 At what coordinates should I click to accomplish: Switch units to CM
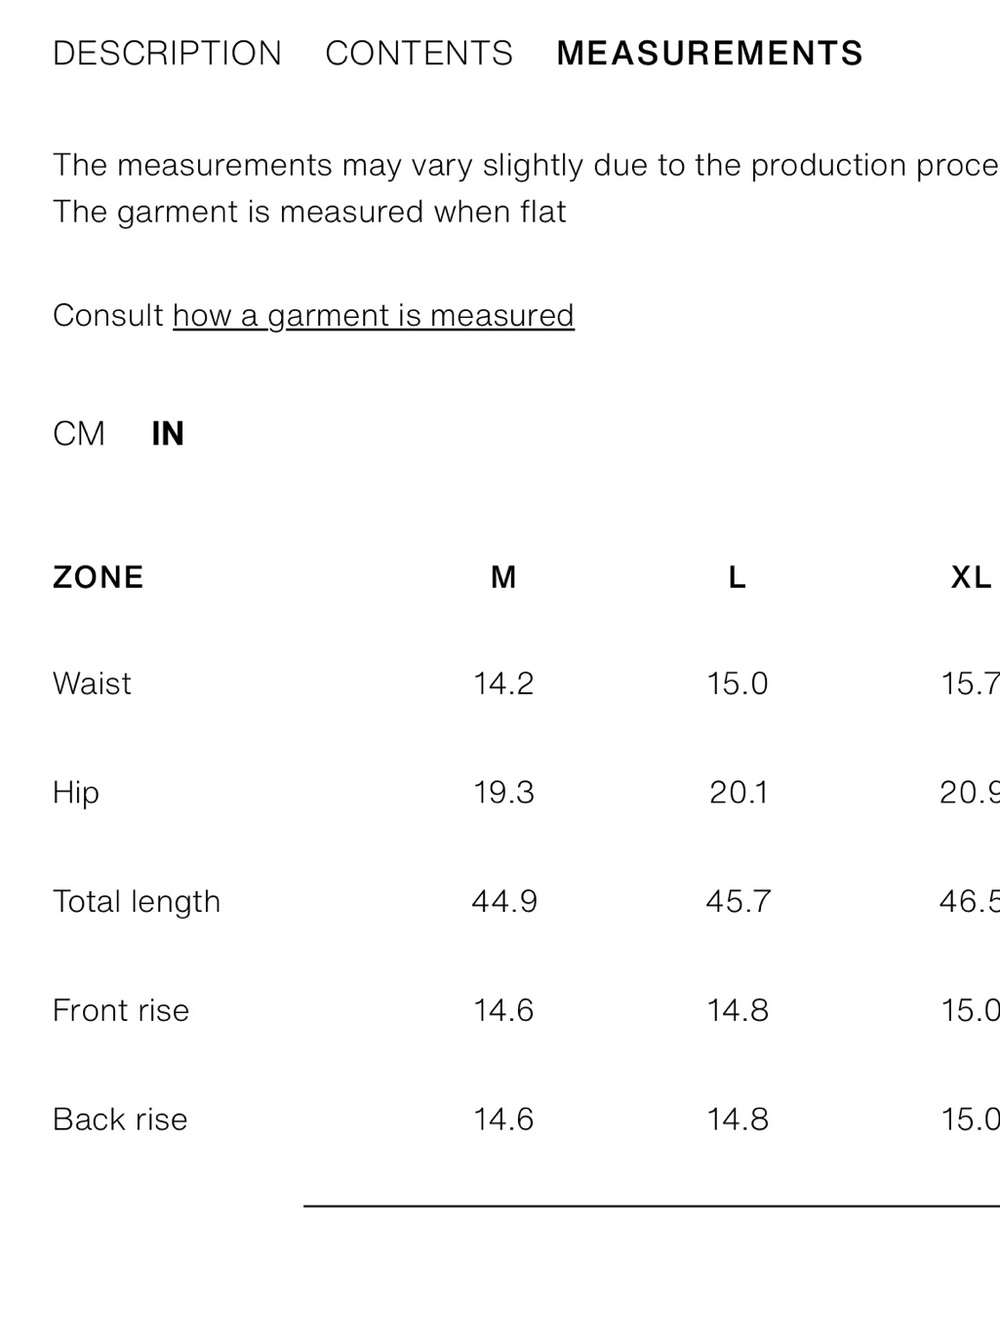point(79,434)
